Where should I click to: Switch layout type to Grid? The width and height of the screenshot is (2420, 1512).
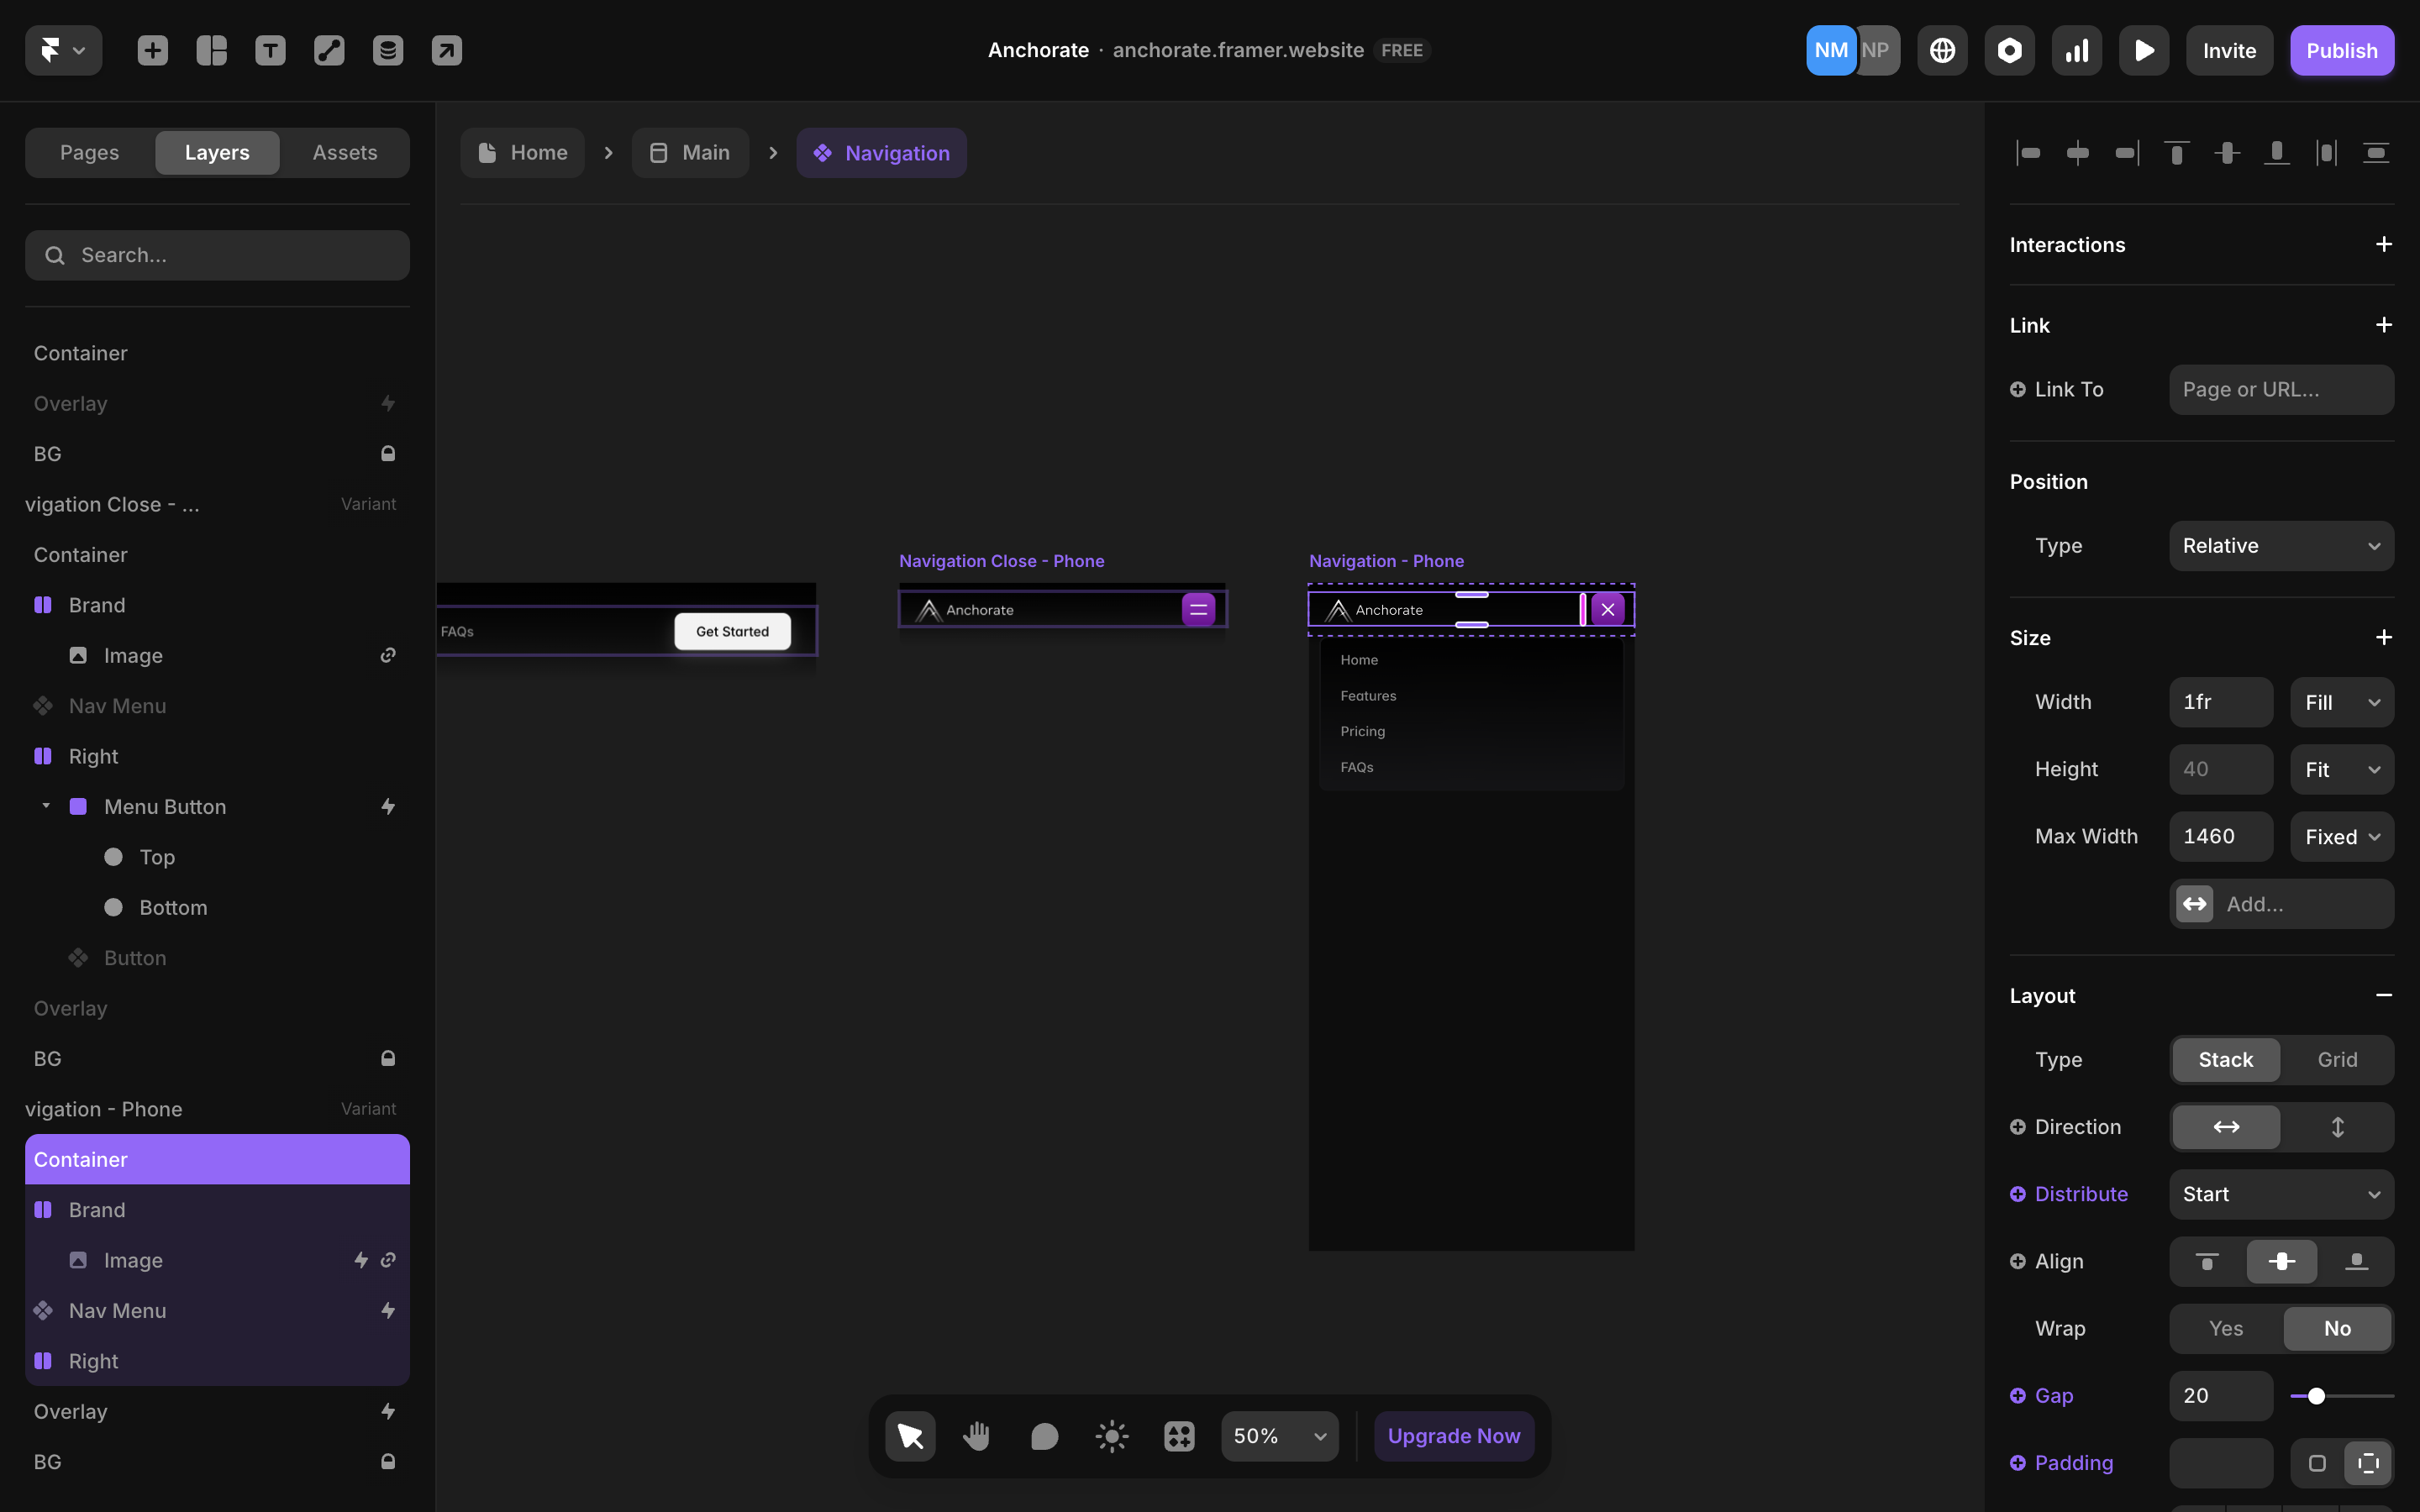[2337, 1059]
